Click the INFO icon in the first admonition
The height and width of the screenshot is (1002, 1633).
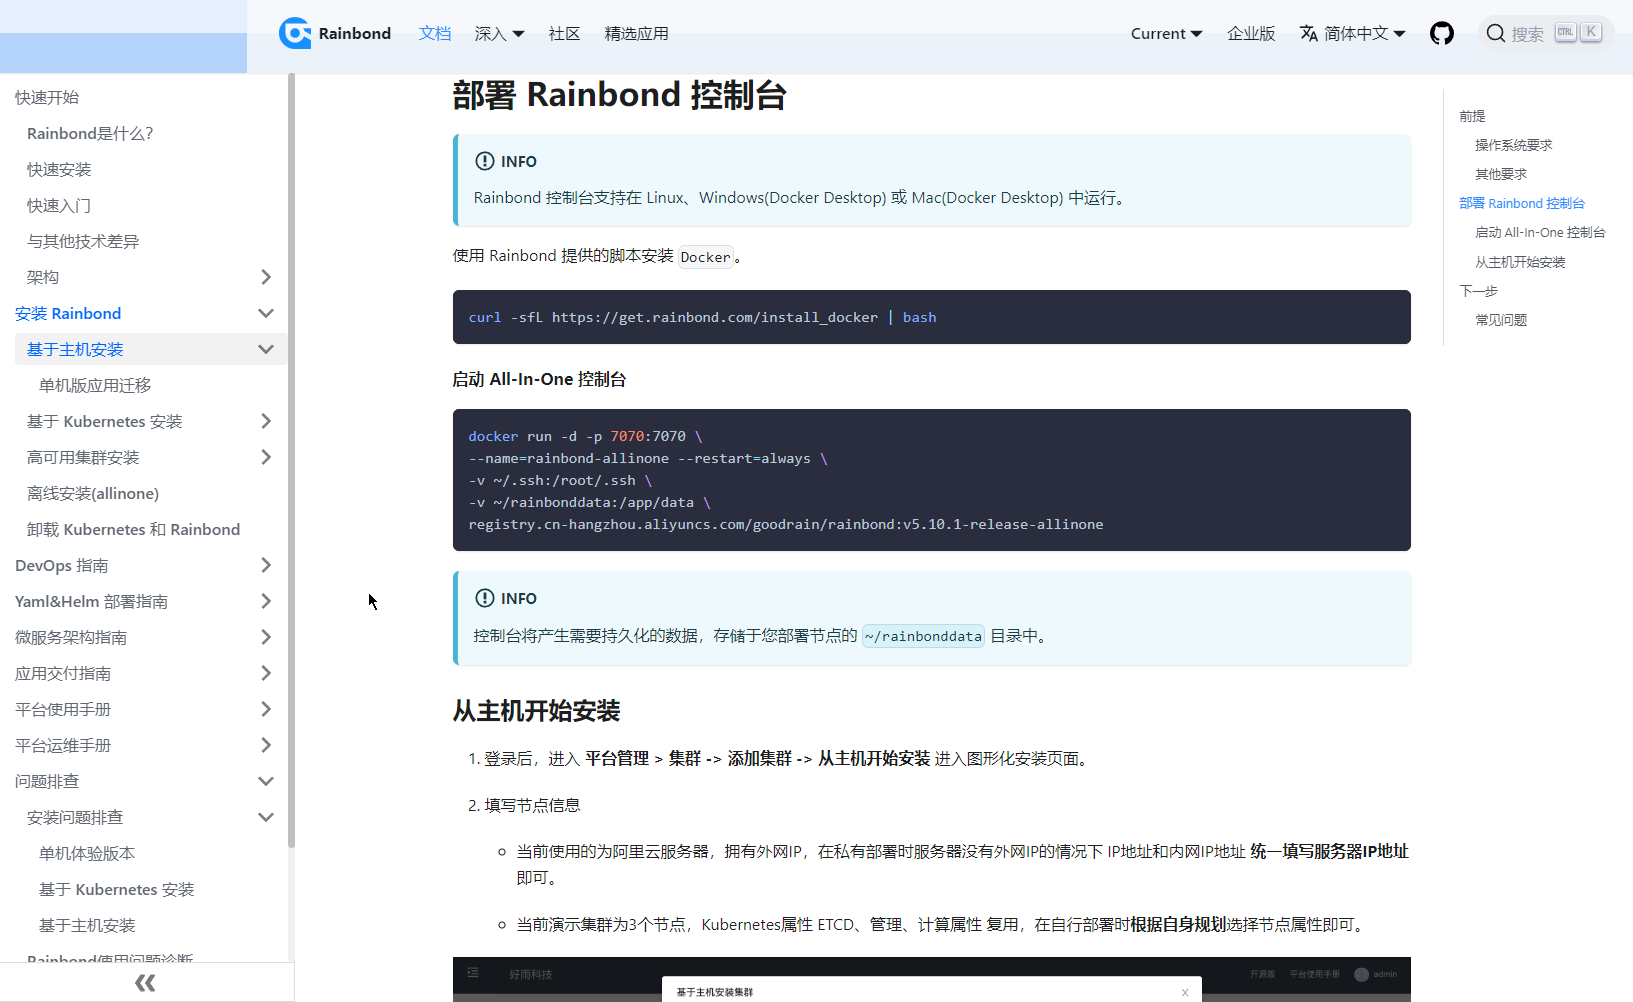(484, 161)
